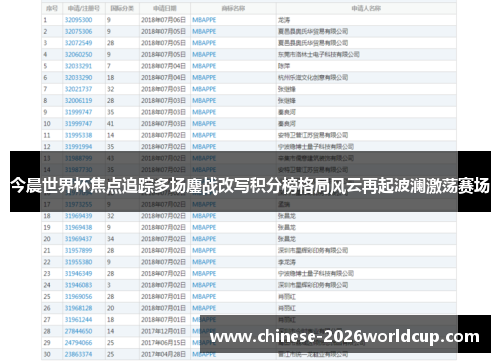Click MBAPPE trademark link in row 7
Screen dimensions: 500x362
click(204, 89)
